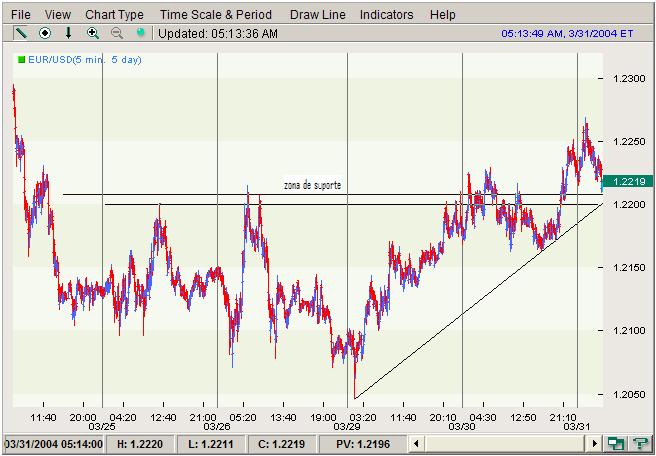
Task: Click the 03/25 date label
Action: [102, 426]
